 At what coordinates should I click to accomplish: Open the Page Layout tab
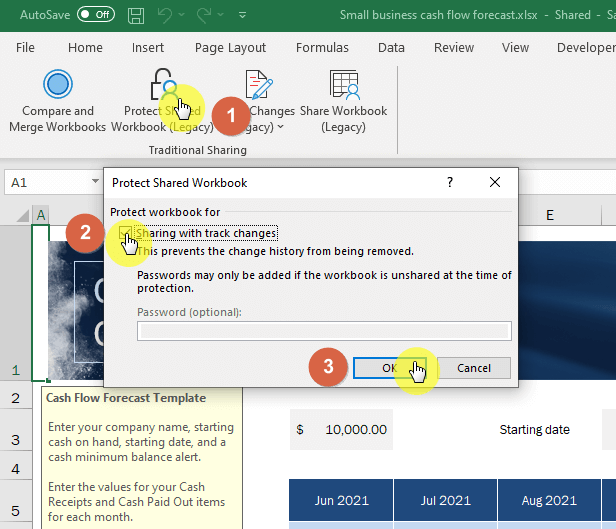coord(231,48)
